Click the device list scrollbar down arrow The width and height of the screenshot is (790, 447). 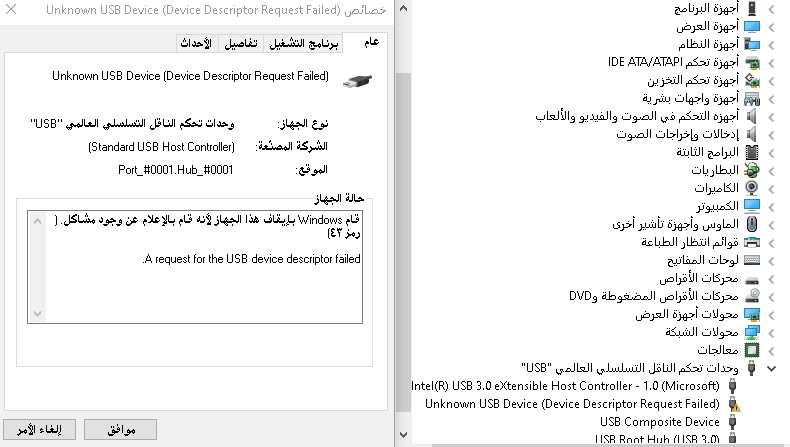click(x=403, y=434)
